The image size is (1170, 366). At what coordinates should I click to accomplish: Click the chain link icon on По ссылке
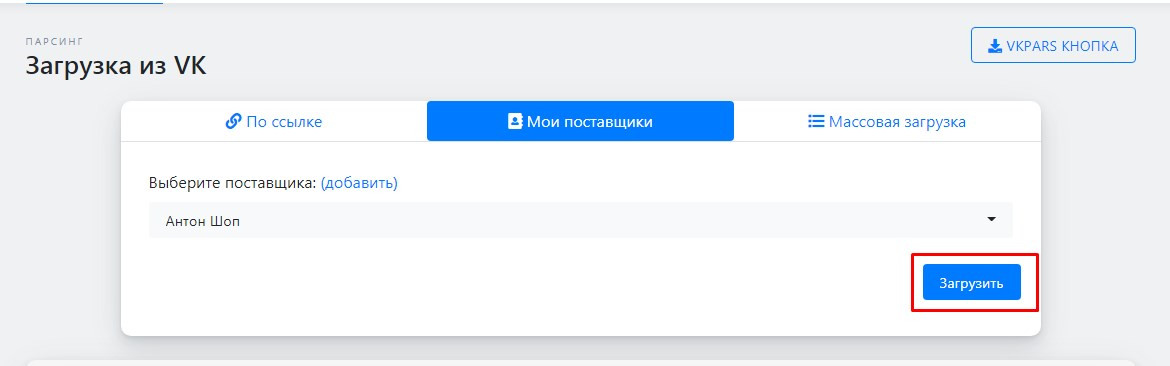click(234, 121)
